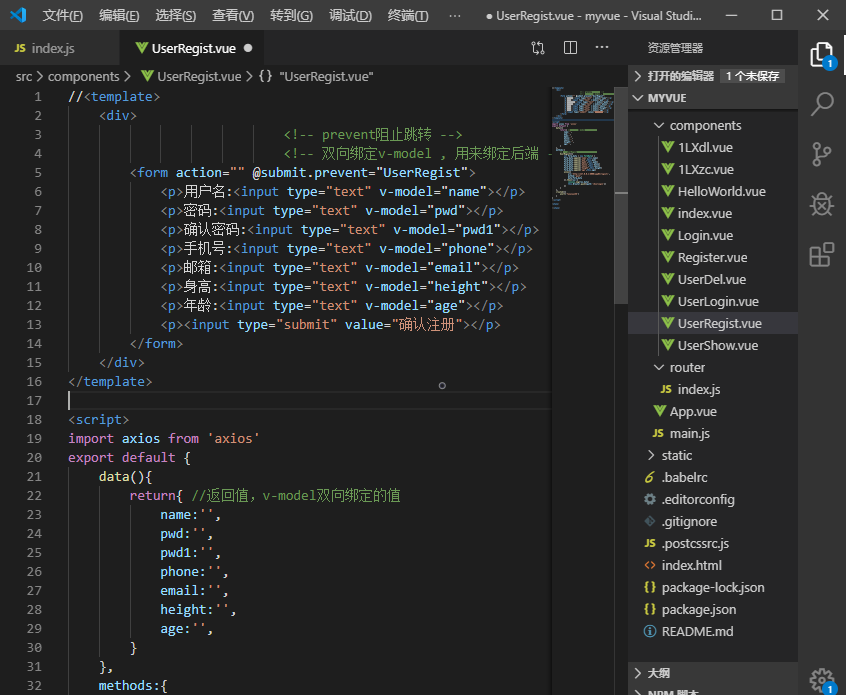Open the Source Control view icon
Viewport: 846px width, 695px height.
pos(821,153)
